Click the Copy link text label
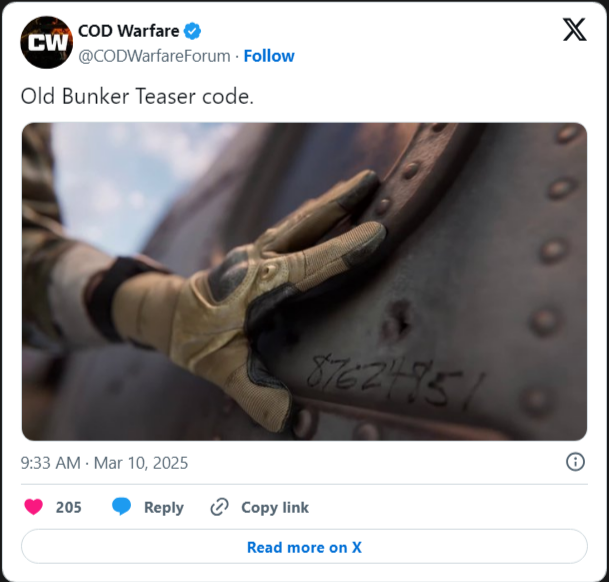This screenshot has height=582, width=609. coord(275,507)
